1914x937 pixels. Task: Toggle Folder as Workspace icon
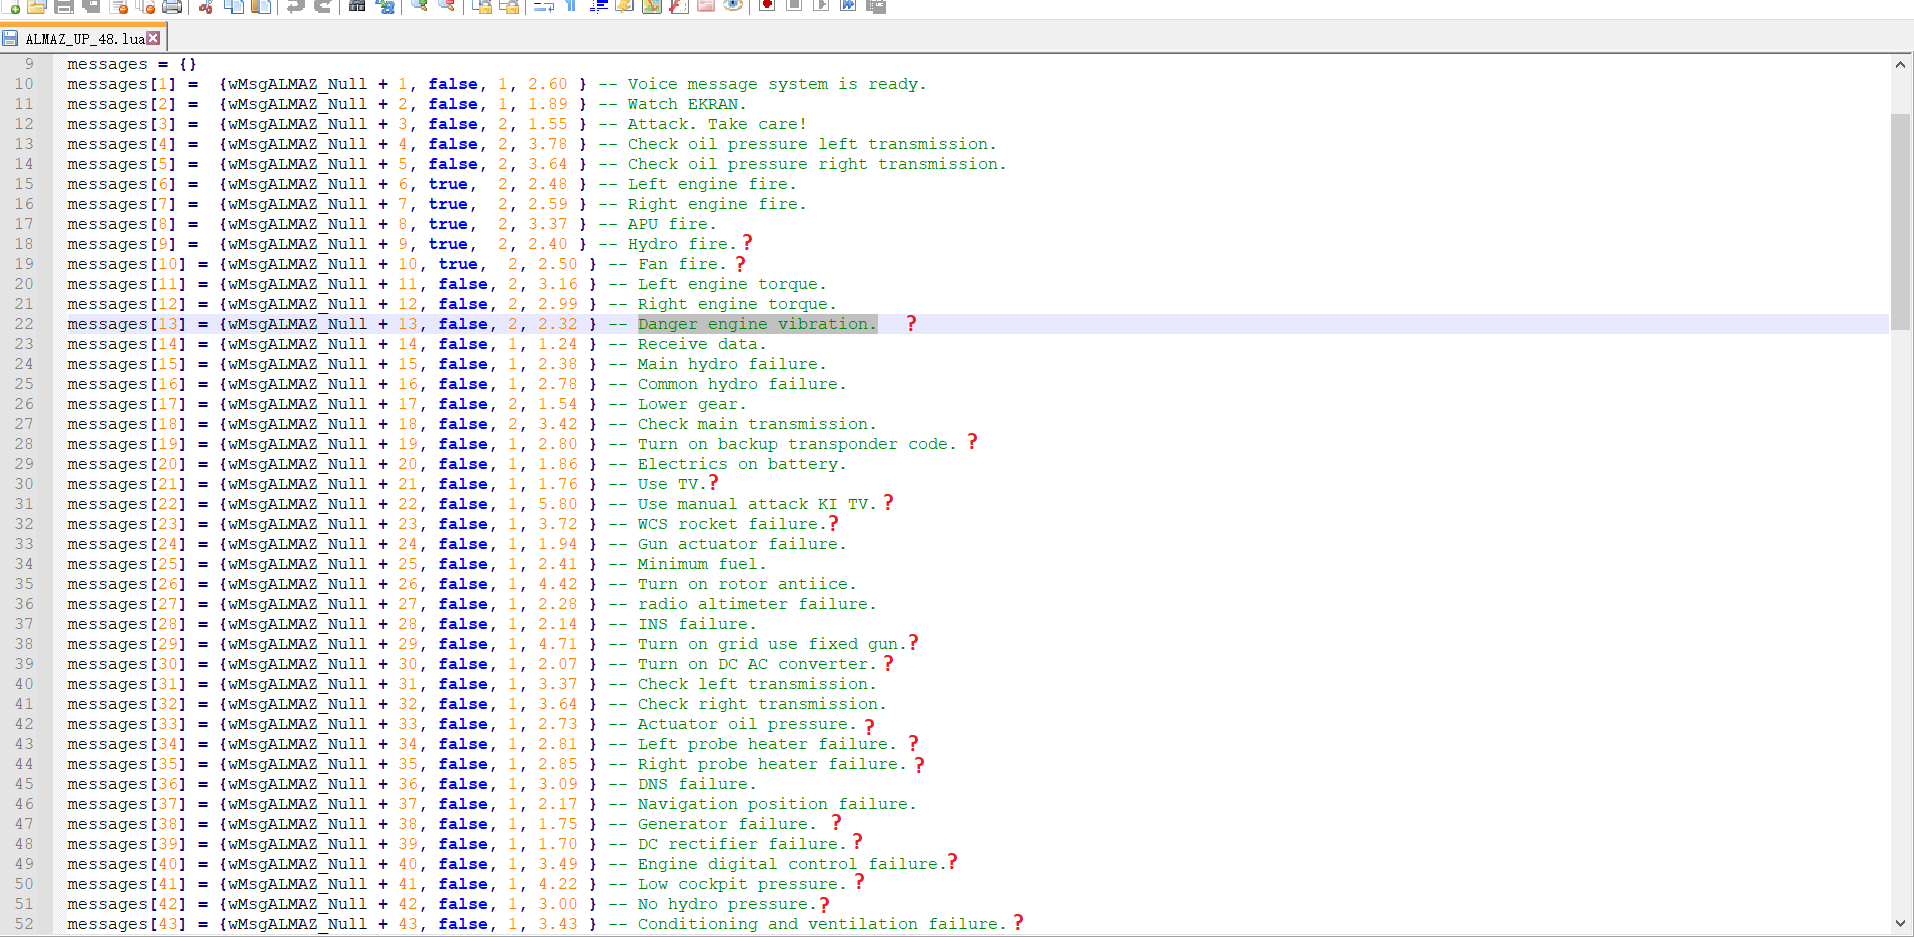[x=705, y=6]
